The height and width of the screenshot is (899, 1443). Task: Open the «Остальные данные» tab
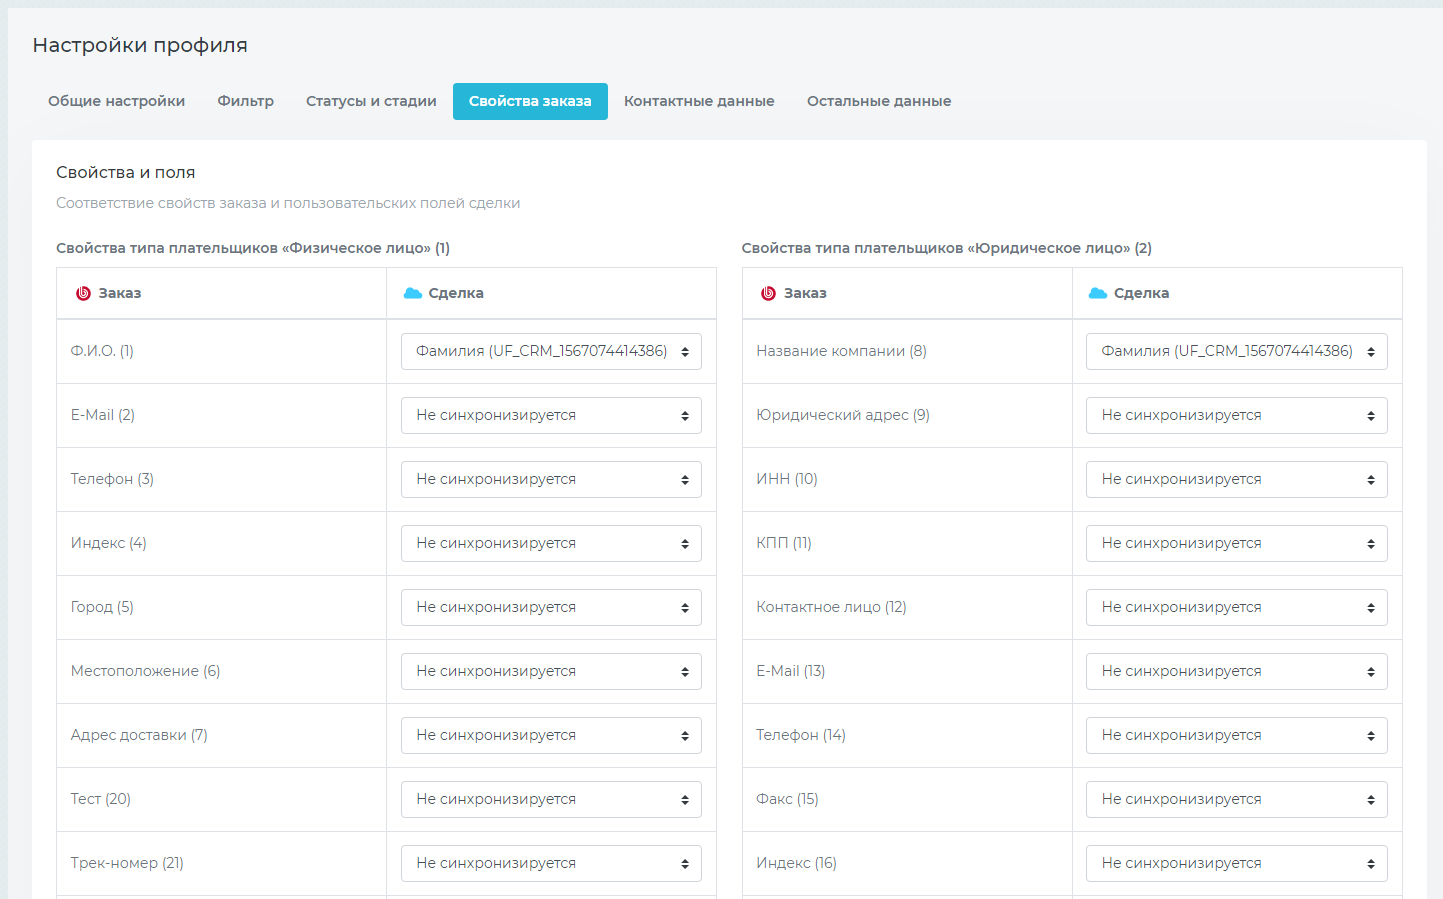tap(878, 101)
